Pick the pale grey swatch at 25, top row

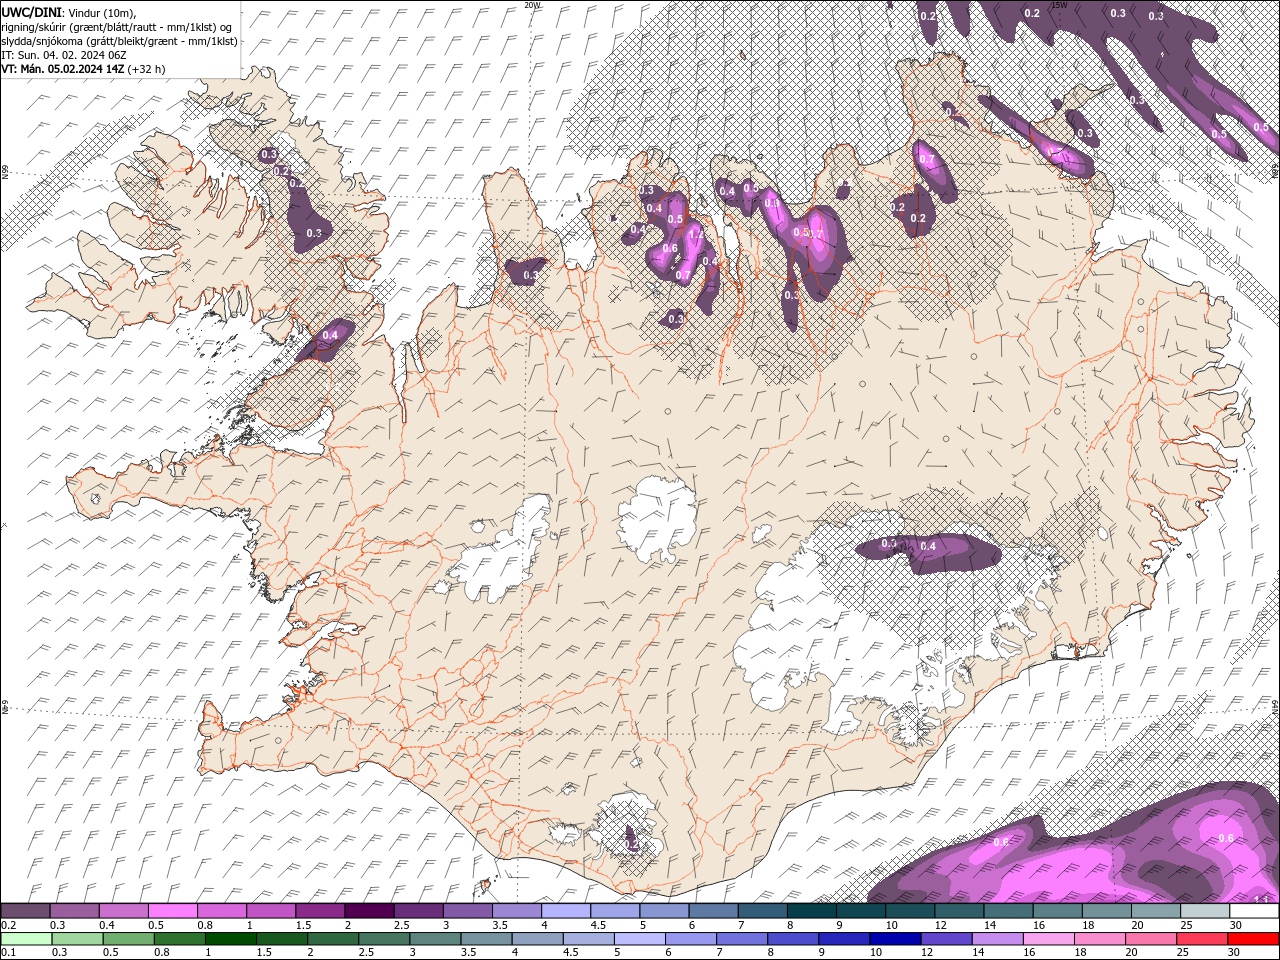[1204, 911]
